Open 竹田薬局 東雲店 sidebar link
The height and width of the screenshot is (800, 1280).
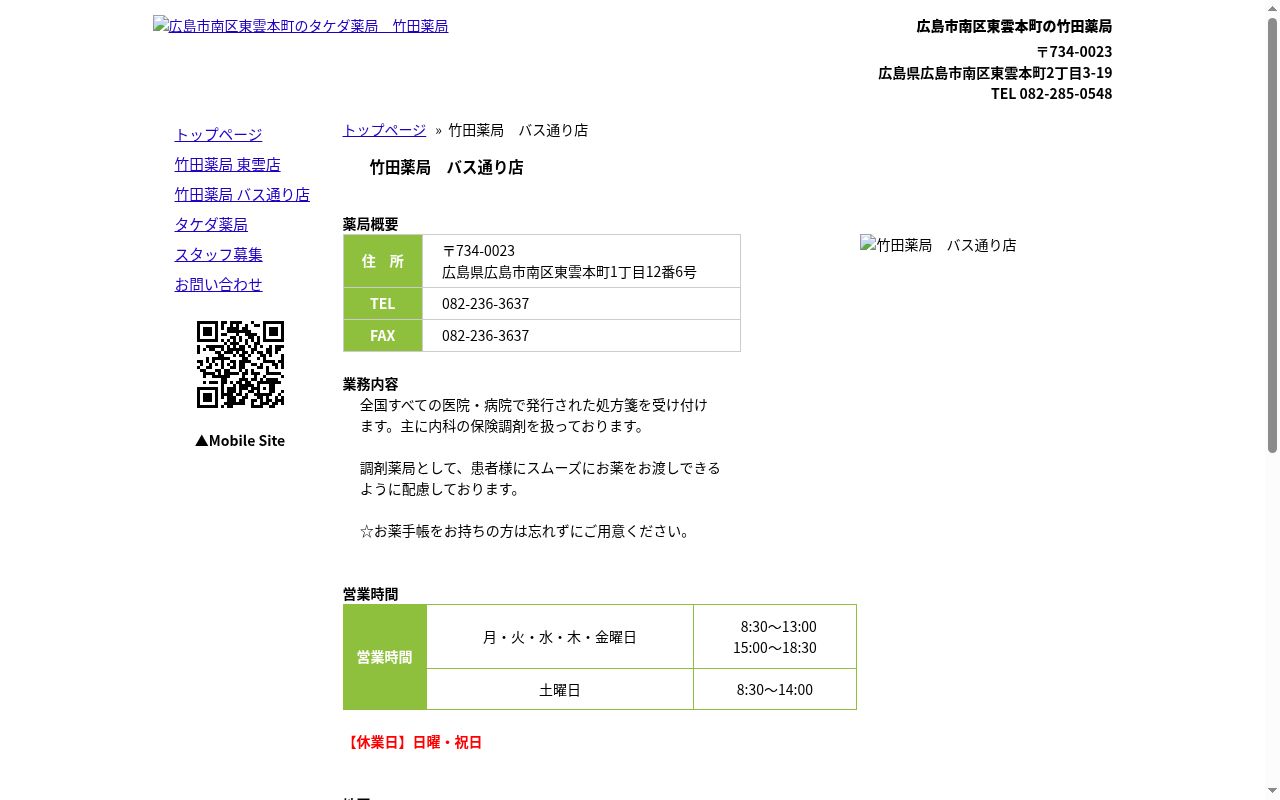click(x=227, y=164)
